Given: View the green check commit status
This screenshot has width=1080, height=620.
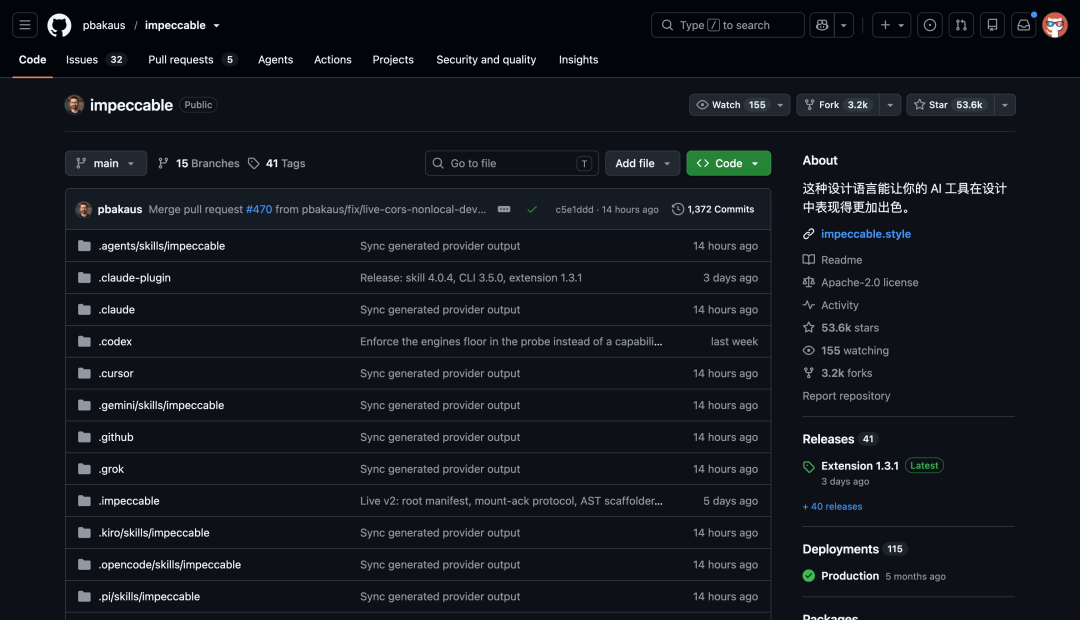Looking at the screenshot, I should [532, 209].
